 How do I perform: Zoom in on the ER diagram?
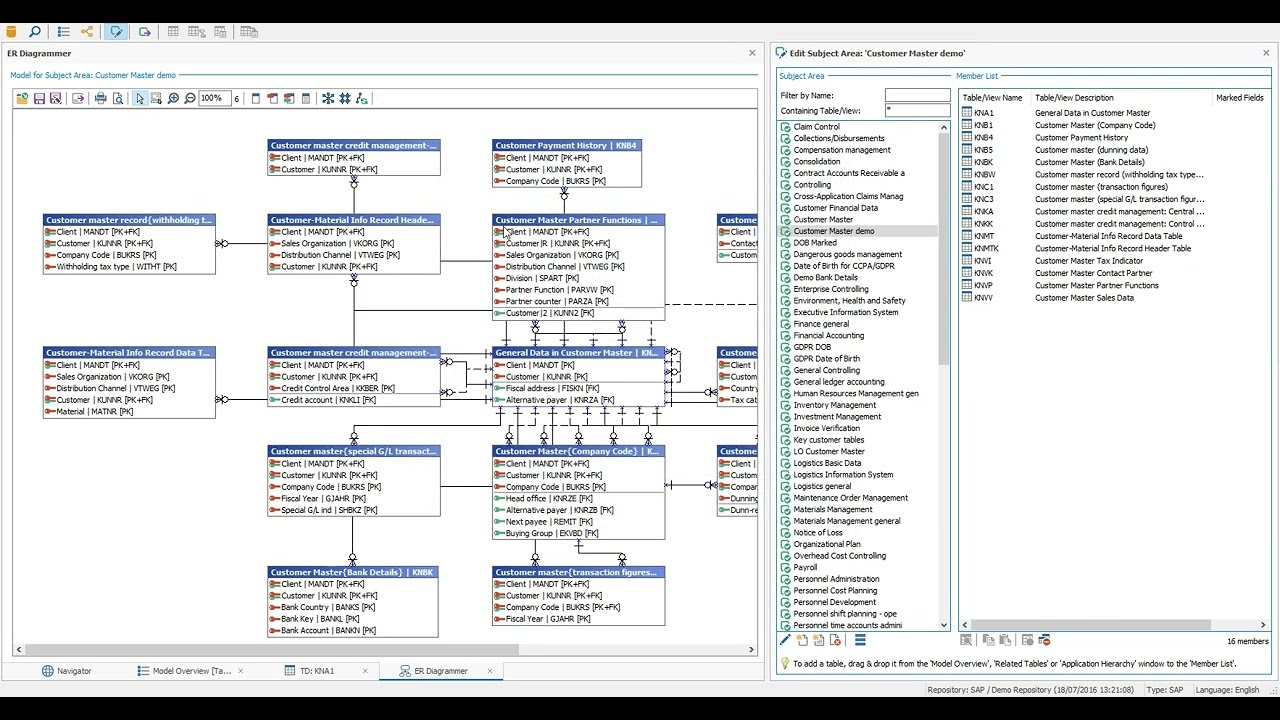click(173, 99)
